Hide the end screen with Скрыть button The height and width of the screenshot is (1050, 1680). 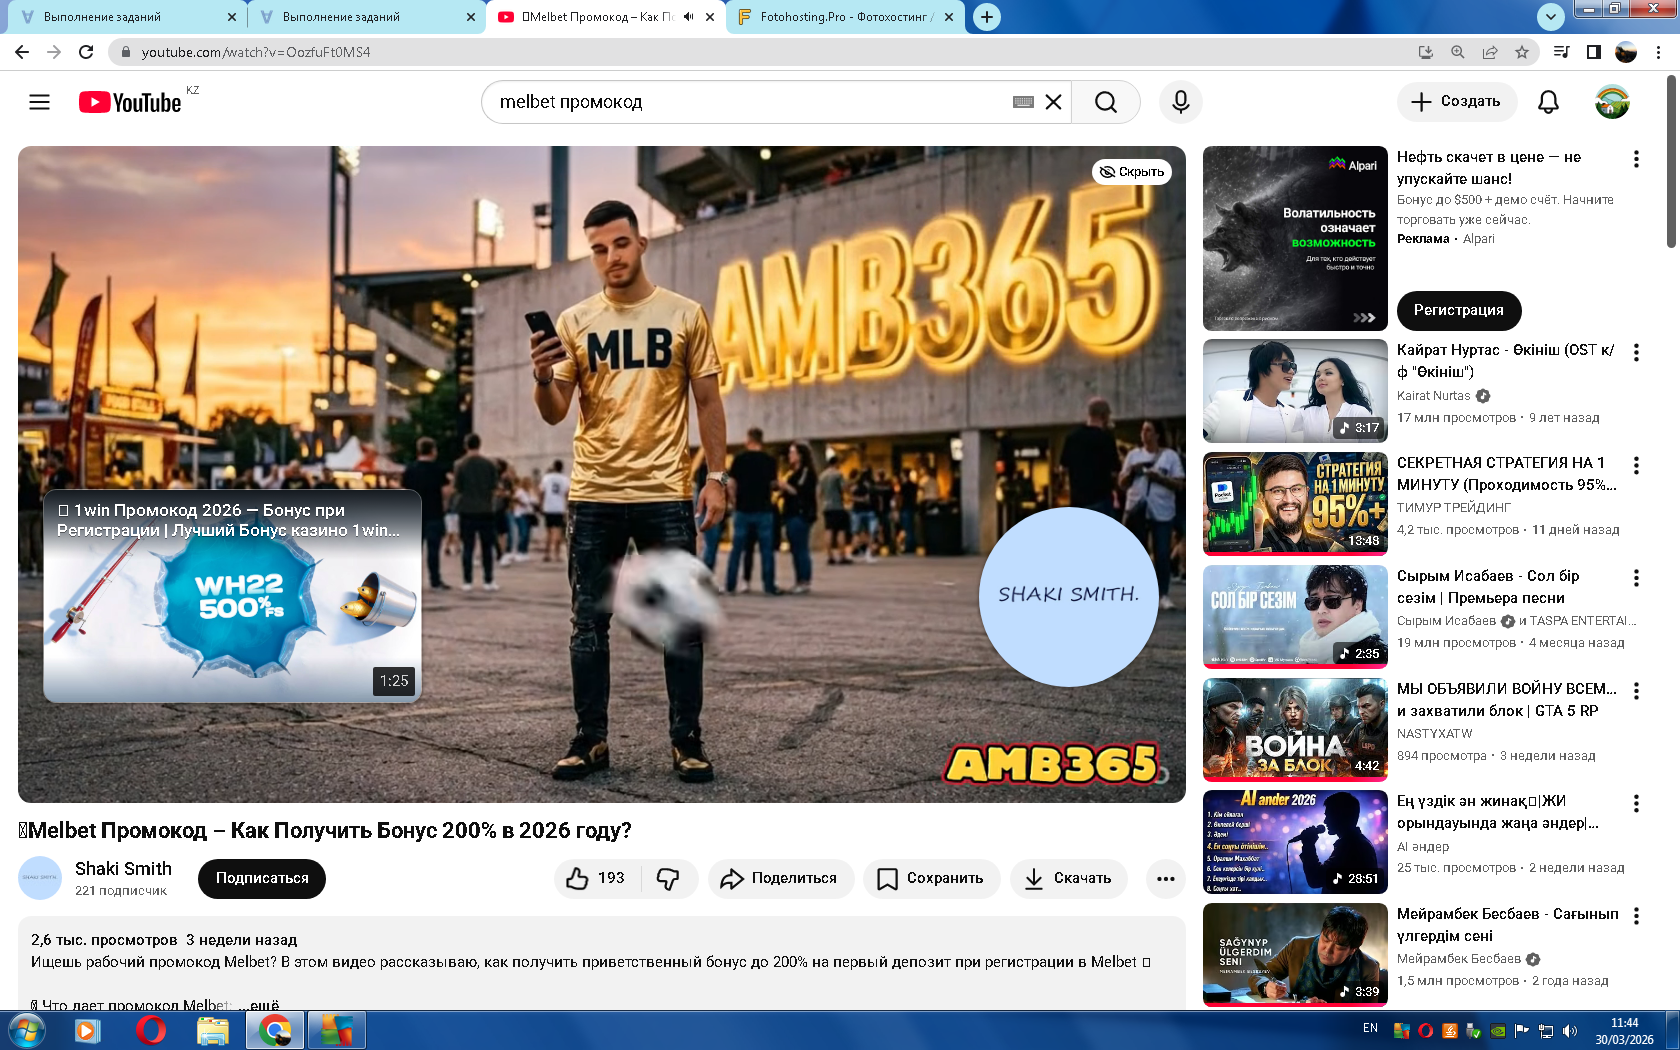coord(1131,172)
